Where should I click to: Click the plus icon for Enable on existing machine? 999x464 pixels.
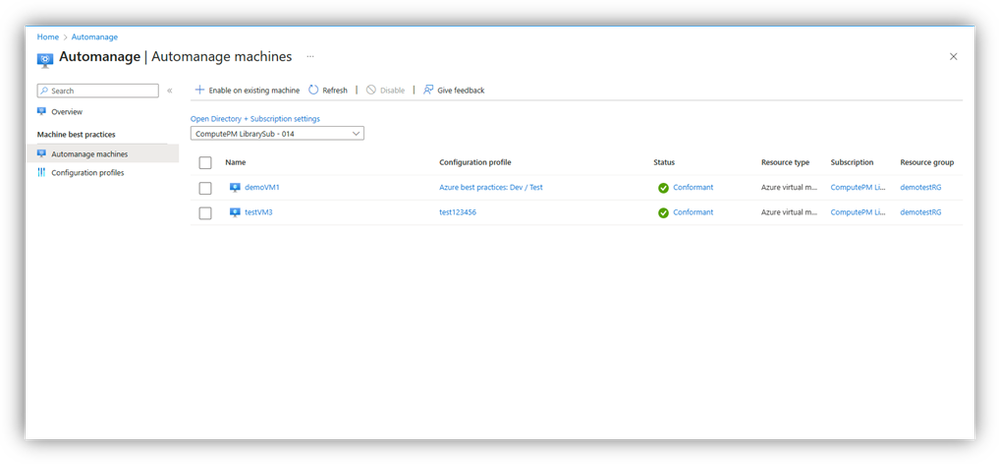point(199,90)
